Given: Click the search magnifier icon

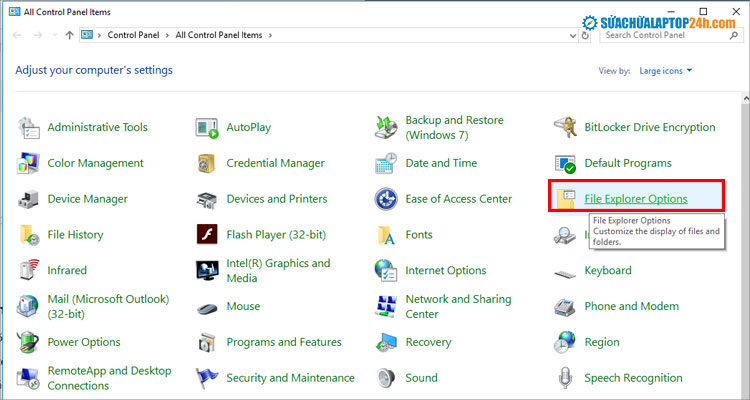Looking at the screenshot, I should coord(734,35).
